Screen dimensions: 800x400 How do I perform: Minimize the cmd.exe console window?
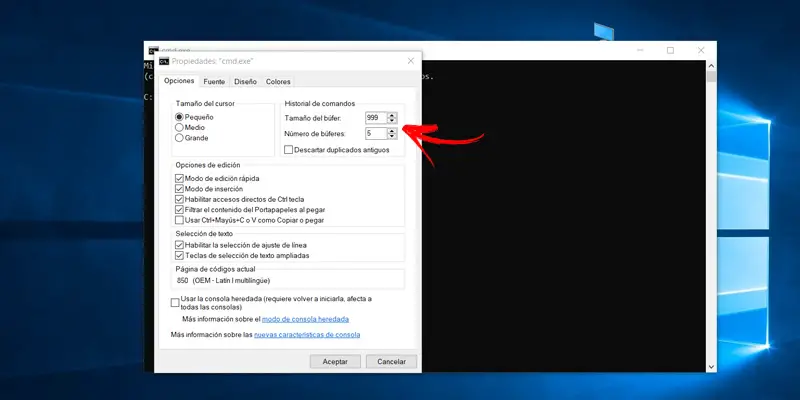click(x=640, y=50)
